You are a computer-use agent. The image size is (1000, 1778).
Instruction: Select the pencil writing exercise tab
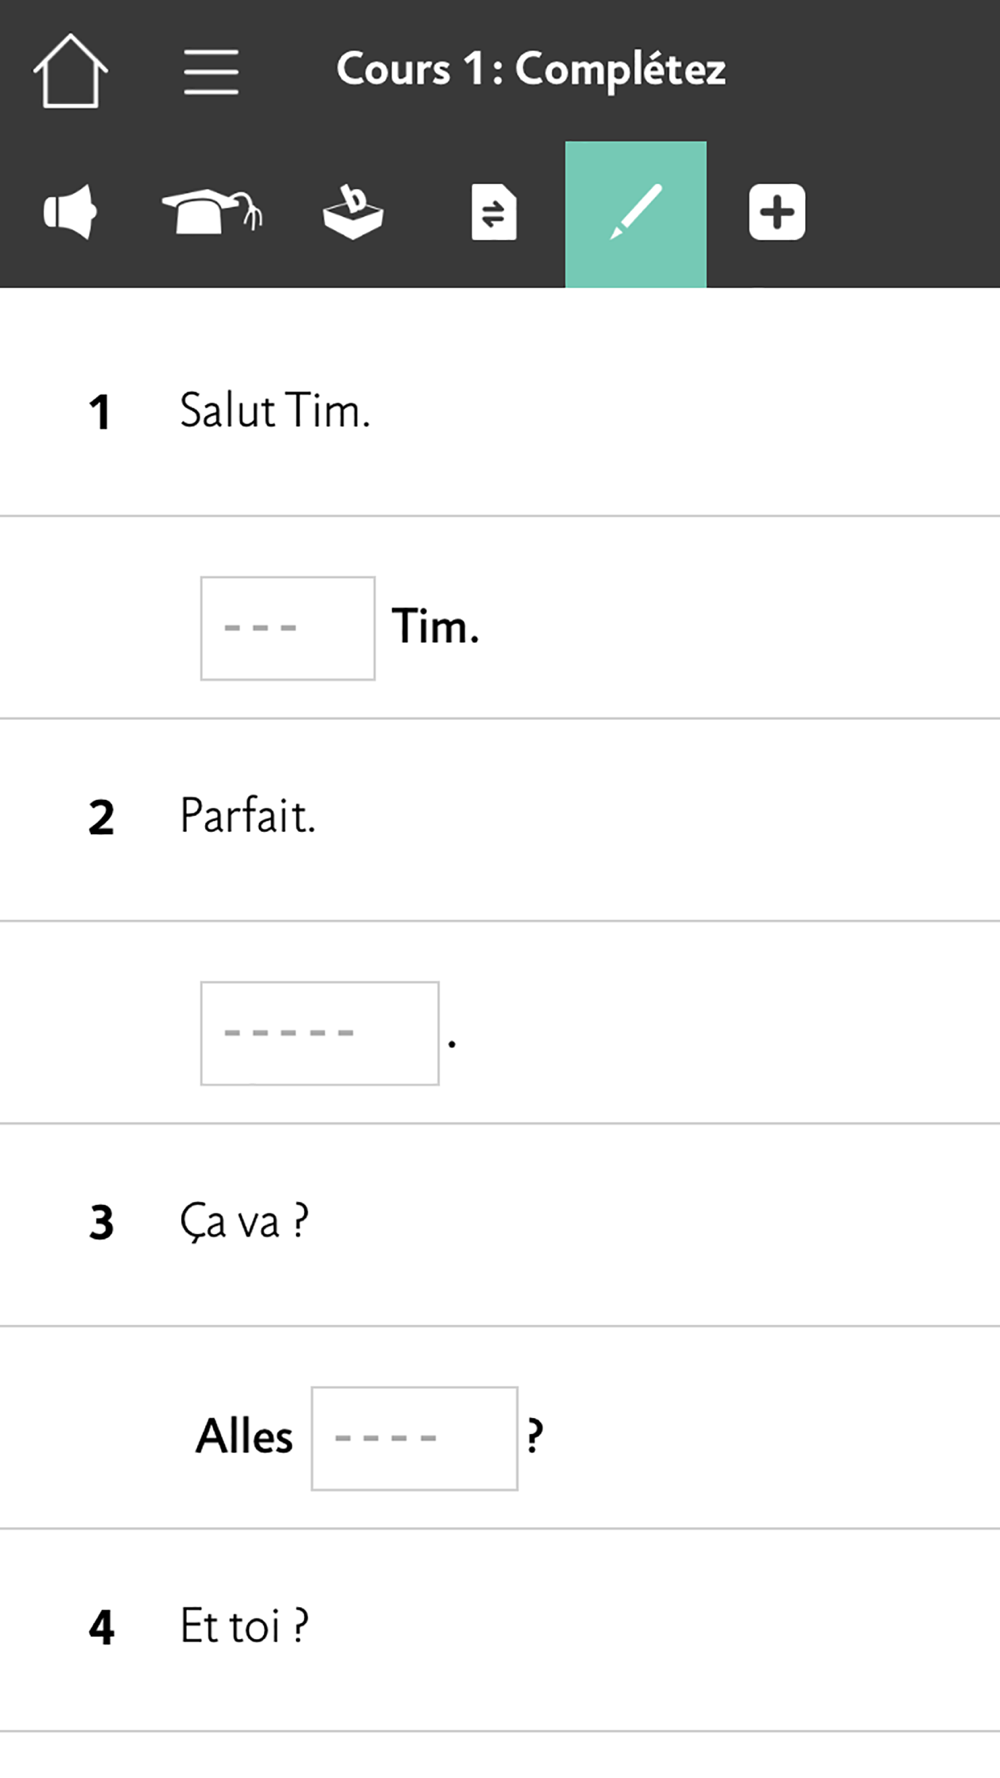coord(636,214)
